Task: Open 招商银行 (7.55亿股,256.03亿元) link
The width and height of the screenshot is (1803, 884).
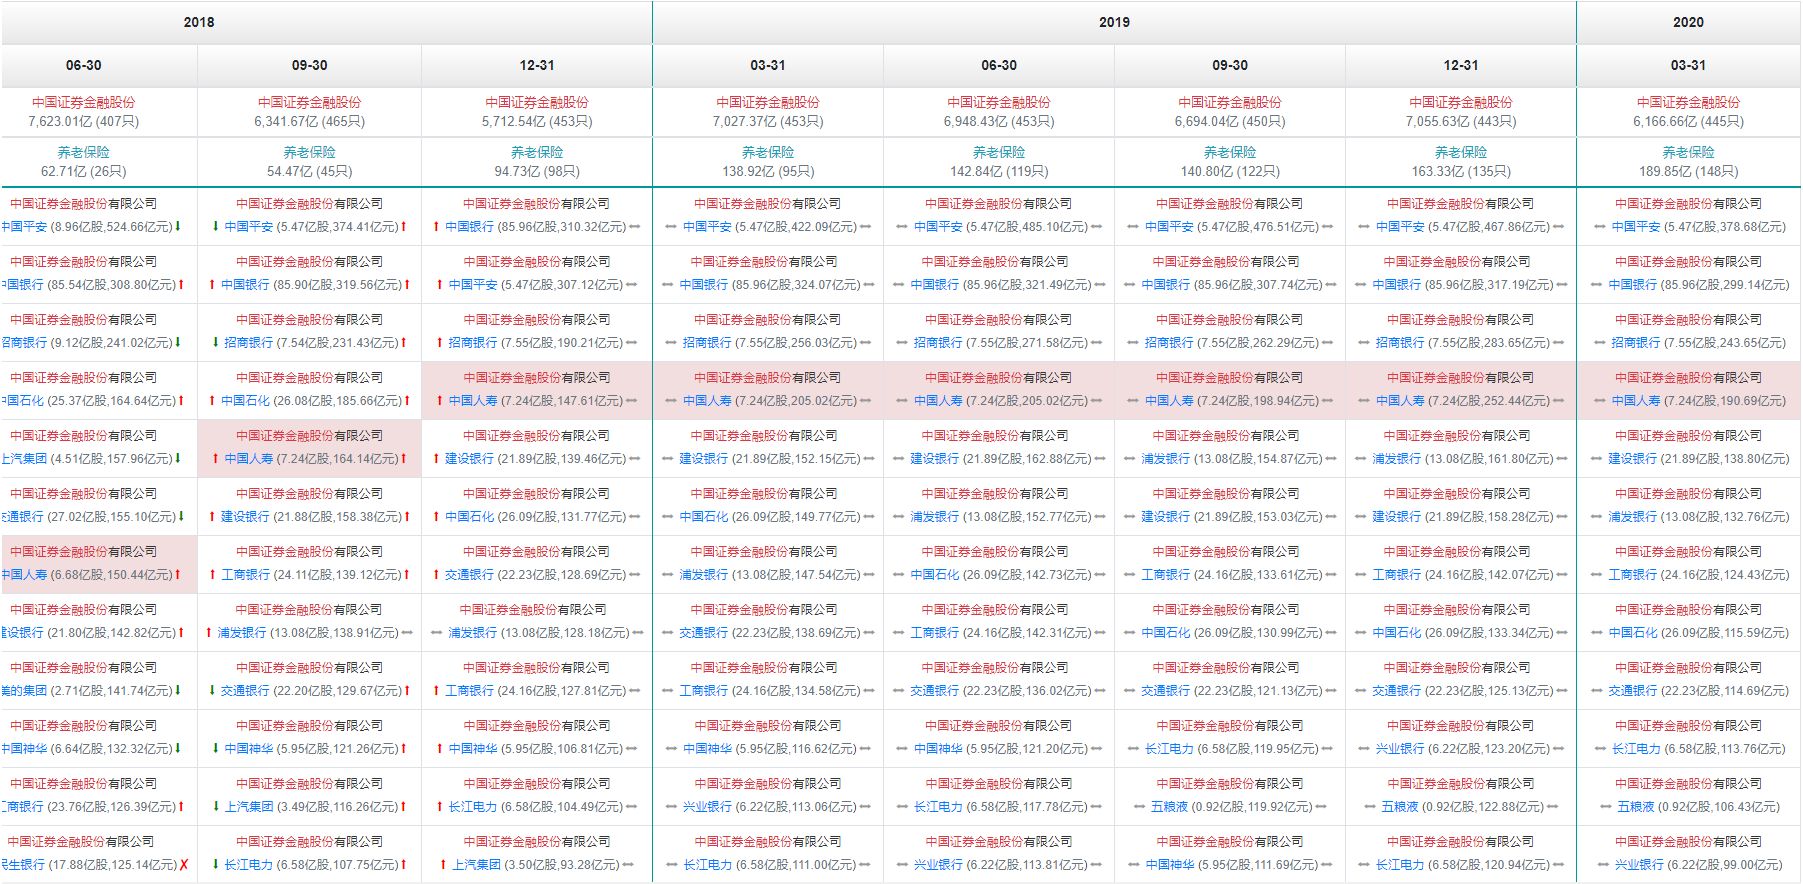Action: (x=707, y=343)
